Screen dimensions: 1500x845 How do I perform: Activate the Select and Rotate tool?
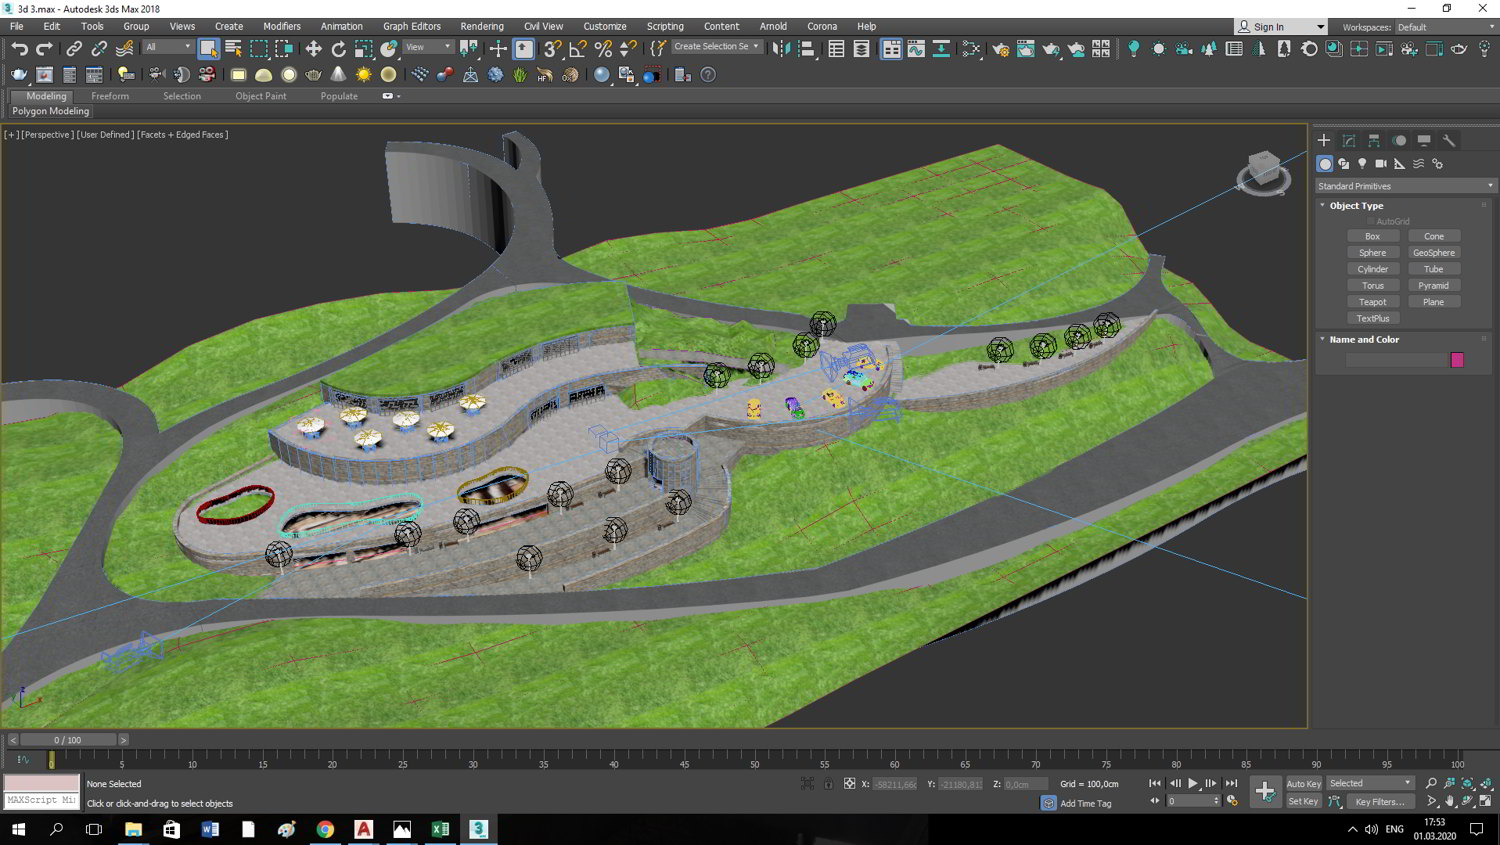pyautogui.click(x=338, y=48)
